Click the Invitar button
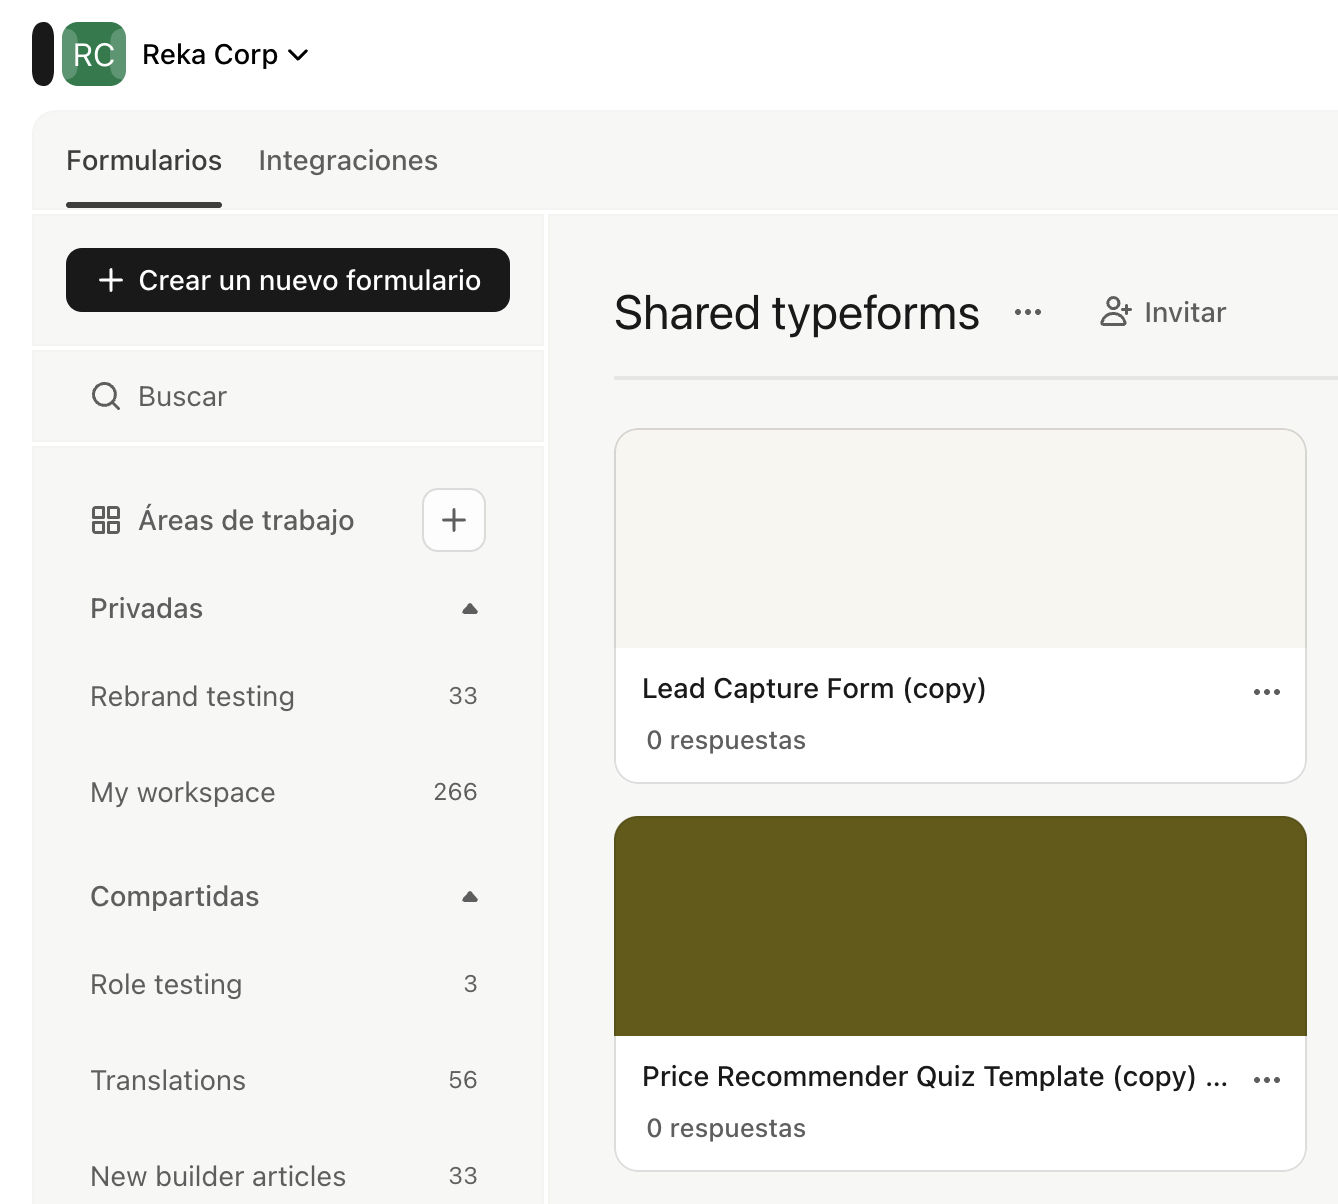 [x=1163, y=312]
